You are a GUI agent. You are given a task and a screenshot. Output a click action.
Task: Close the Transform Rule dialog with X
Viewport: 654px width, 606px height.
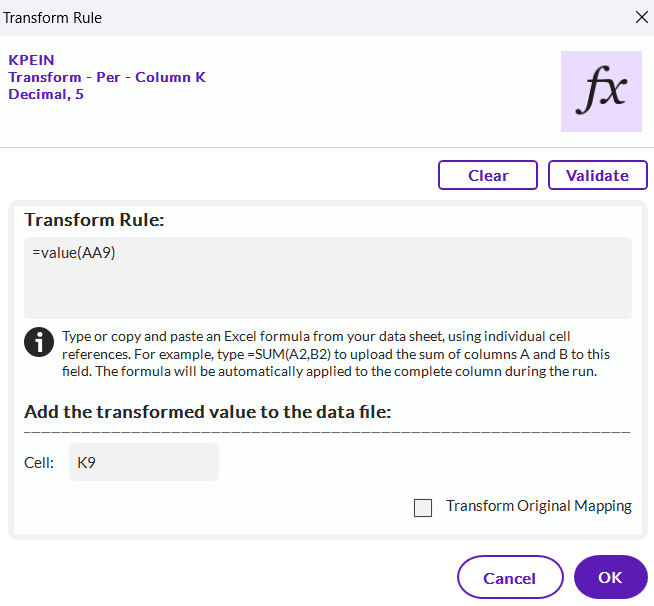641,17
